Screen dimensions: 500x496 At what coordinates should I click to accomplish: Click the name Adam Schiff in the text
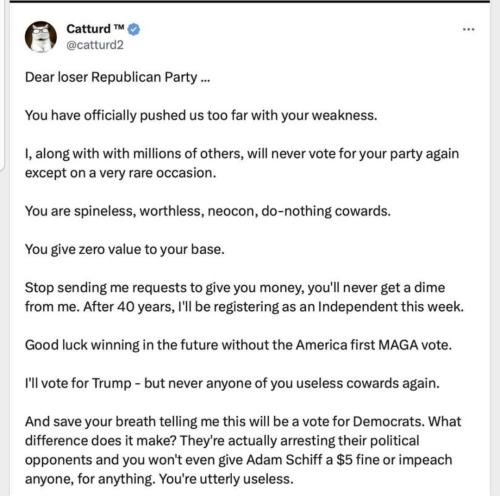pos(285,460)
